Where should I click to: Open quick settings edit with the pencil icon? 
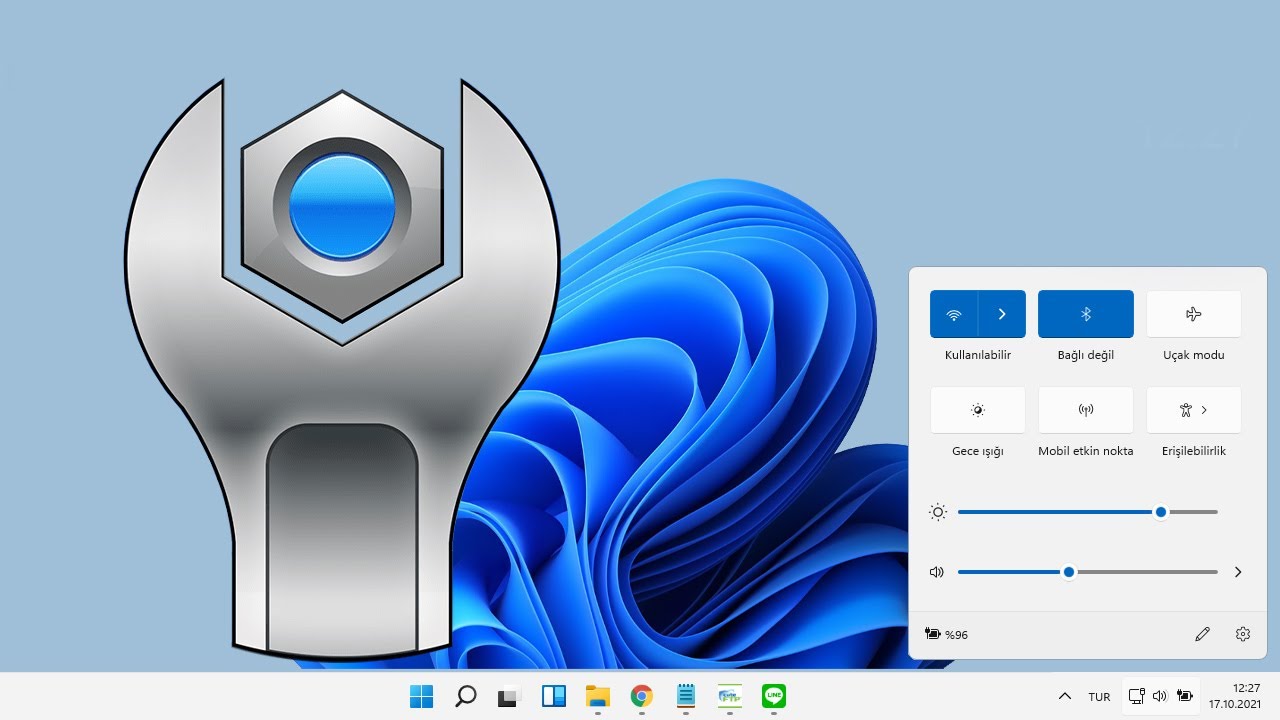(1202, 634)
